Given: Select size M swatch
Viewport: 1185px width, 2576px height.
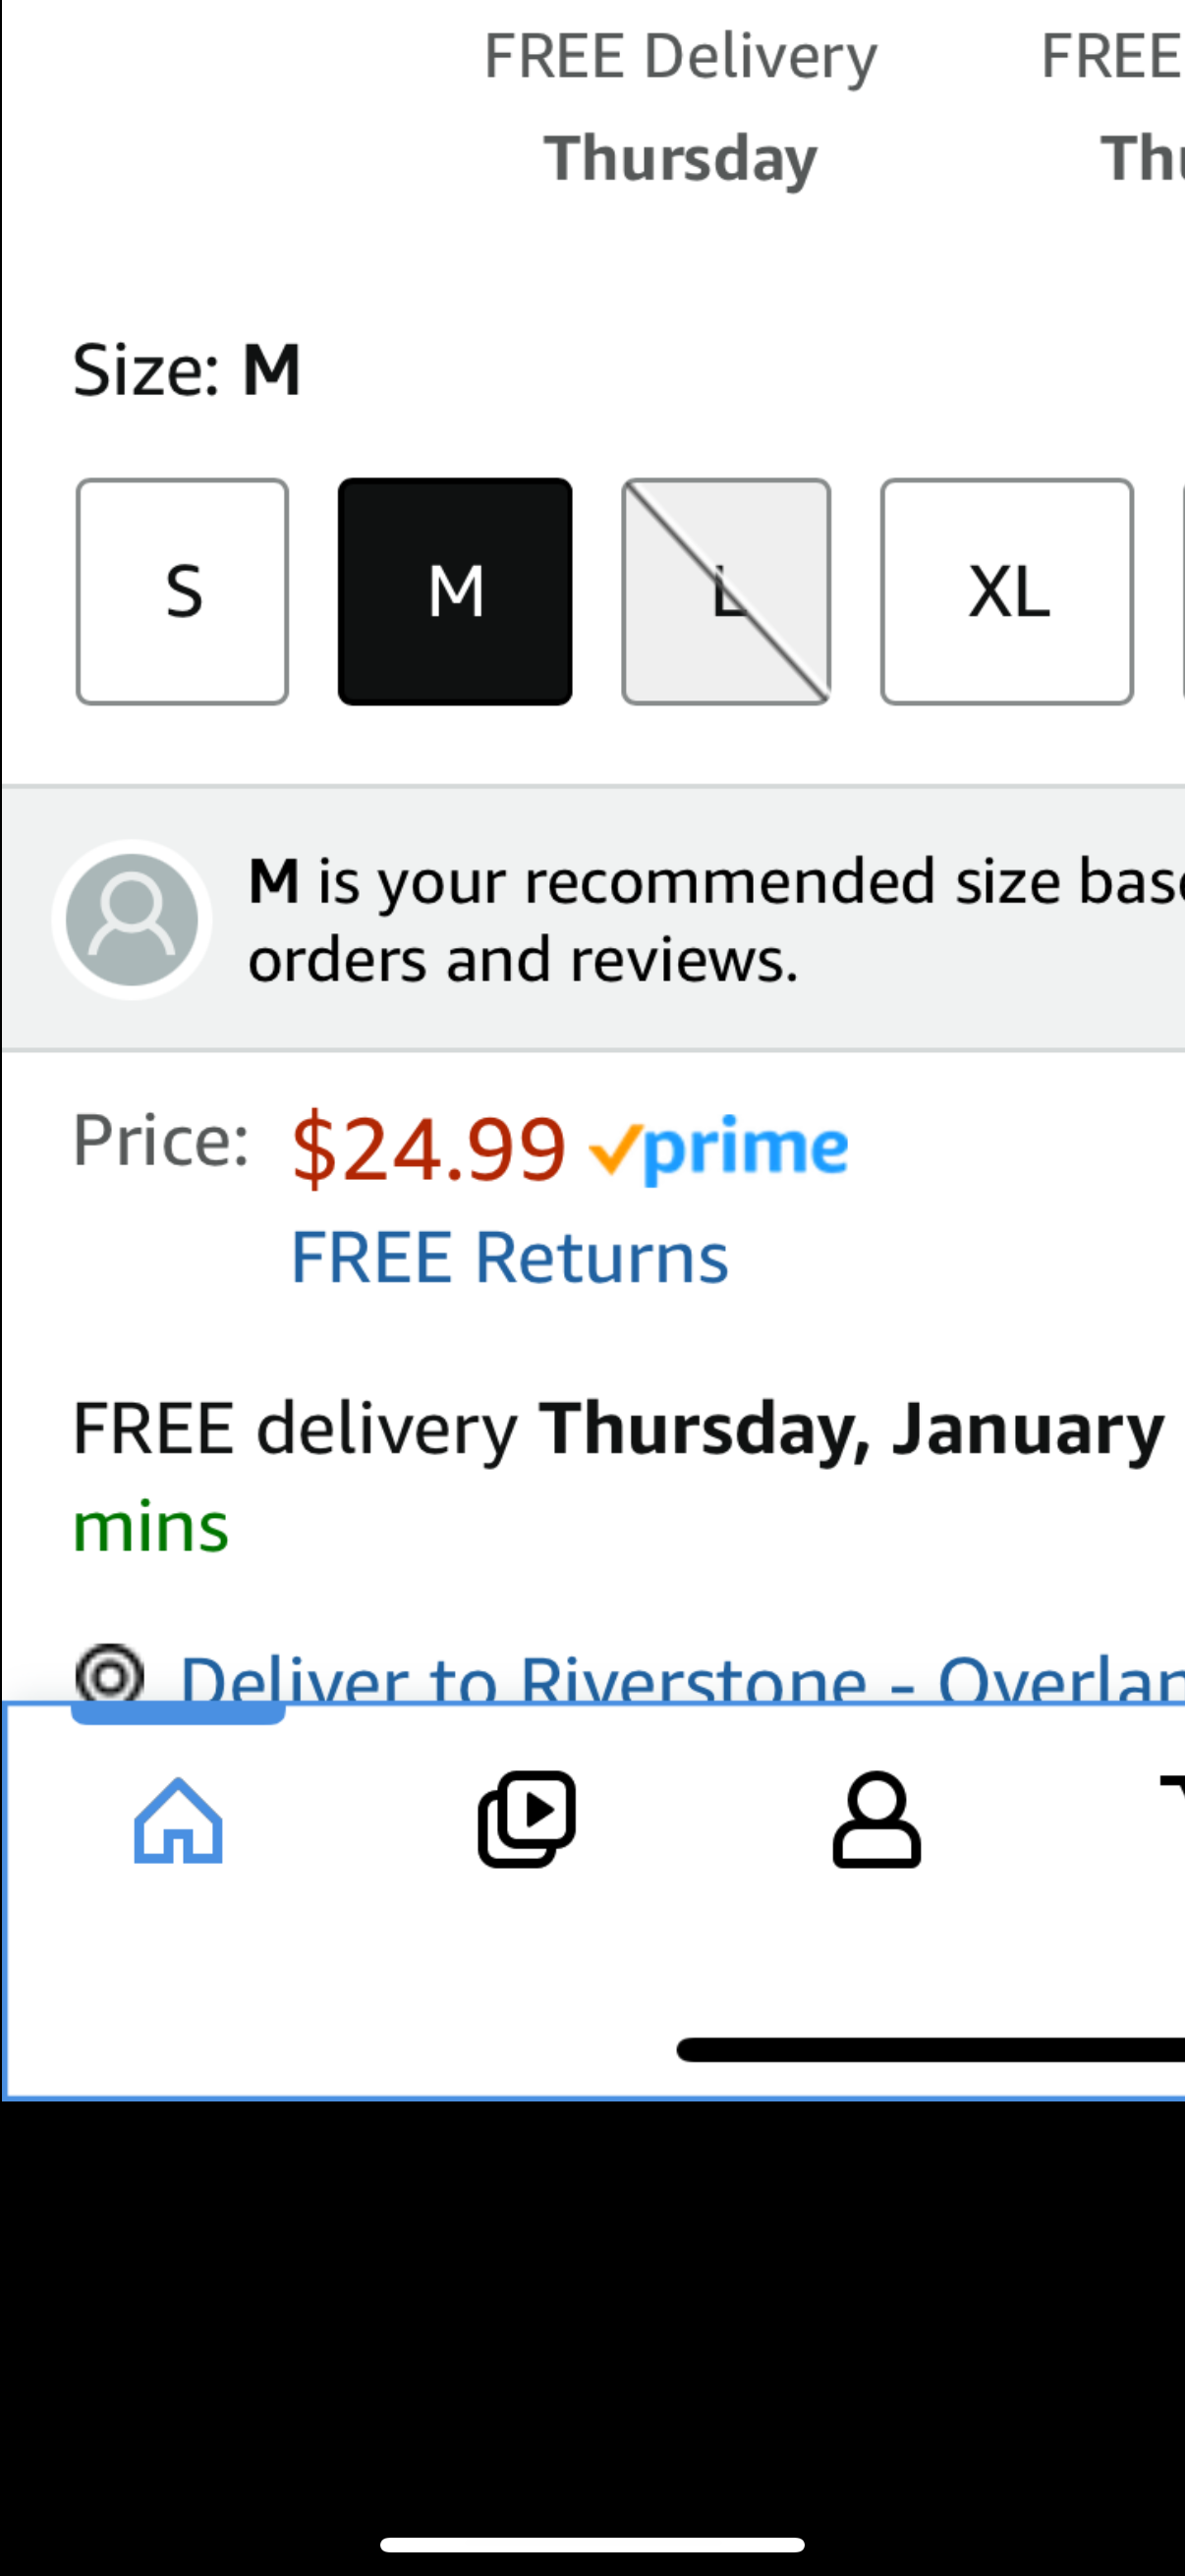Looking at the screenshot, I should tap(455, 592).
